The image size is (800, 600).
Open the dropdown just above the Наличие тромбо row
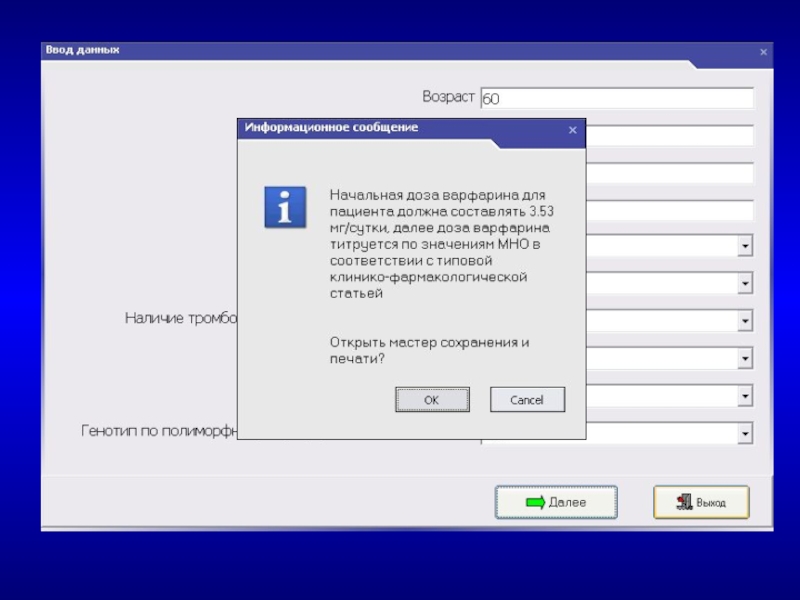(745, 283)
